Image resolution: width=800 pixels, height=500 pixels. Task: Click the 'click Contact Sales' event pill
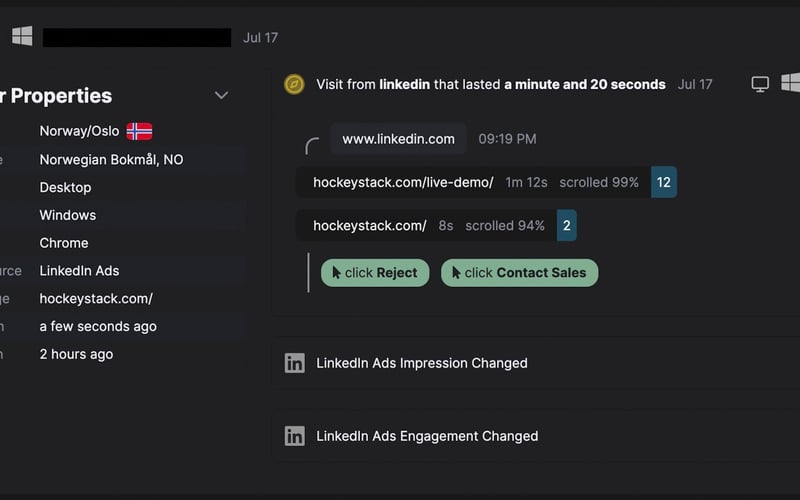coord(519,273)
